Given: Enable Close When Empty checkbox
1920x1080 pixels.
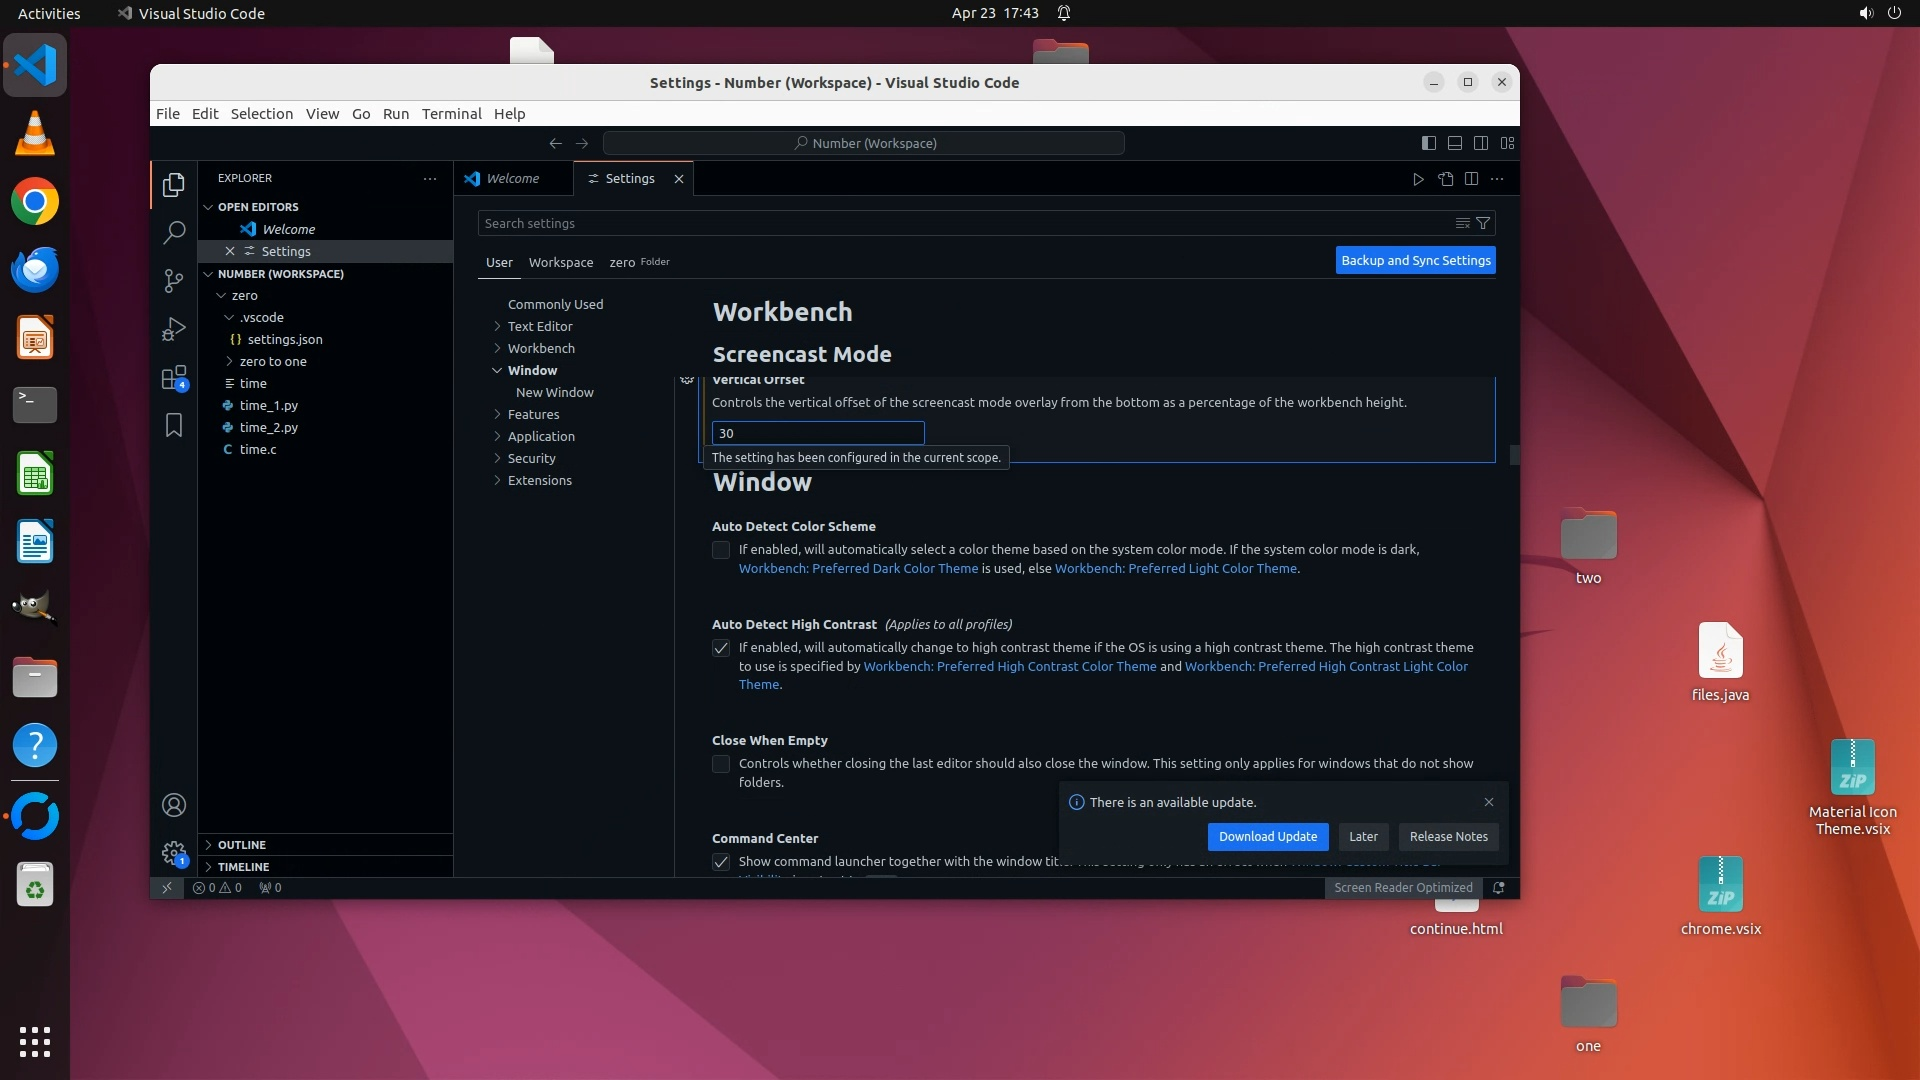Looking at the screenshot, I should click(x=720, y=764).
